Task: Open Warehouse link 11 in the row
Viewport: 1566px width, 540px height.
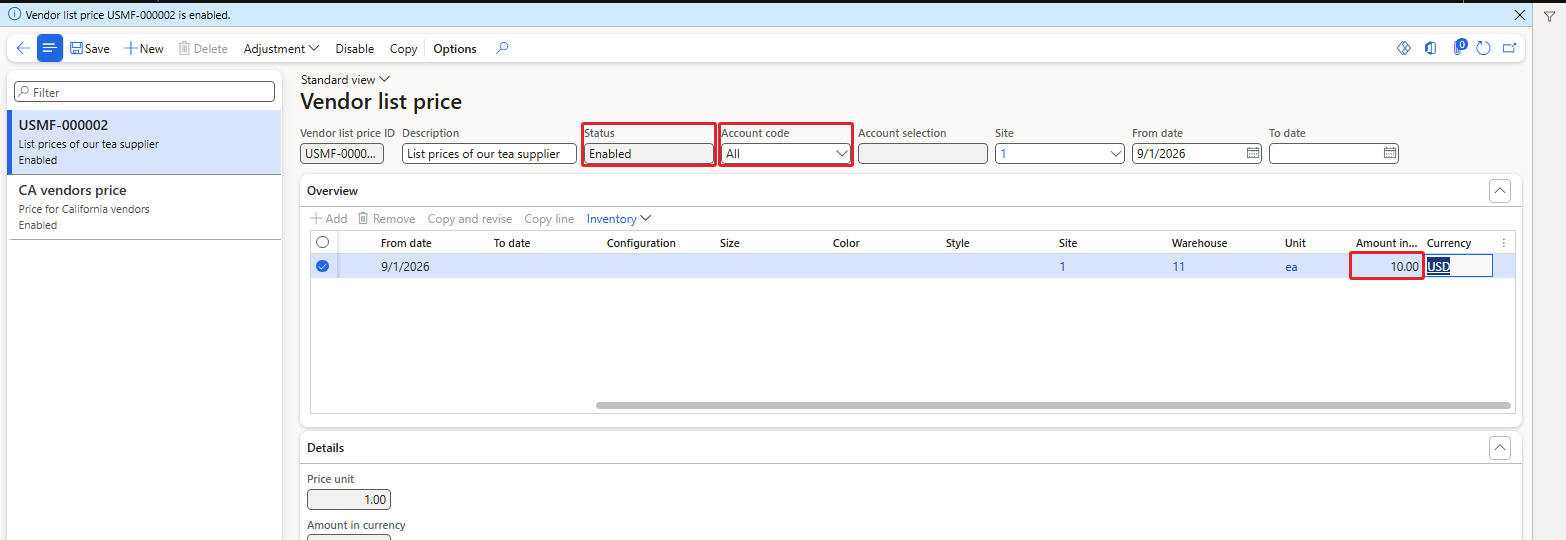Action: point(1178,267)
